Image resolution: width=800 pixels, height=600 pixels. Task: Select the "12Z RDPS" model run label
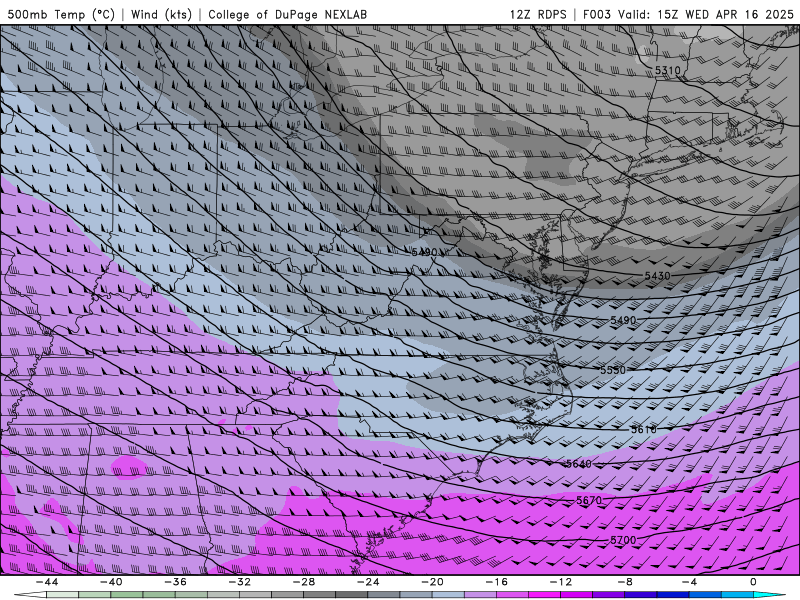[x=538, y=14]
